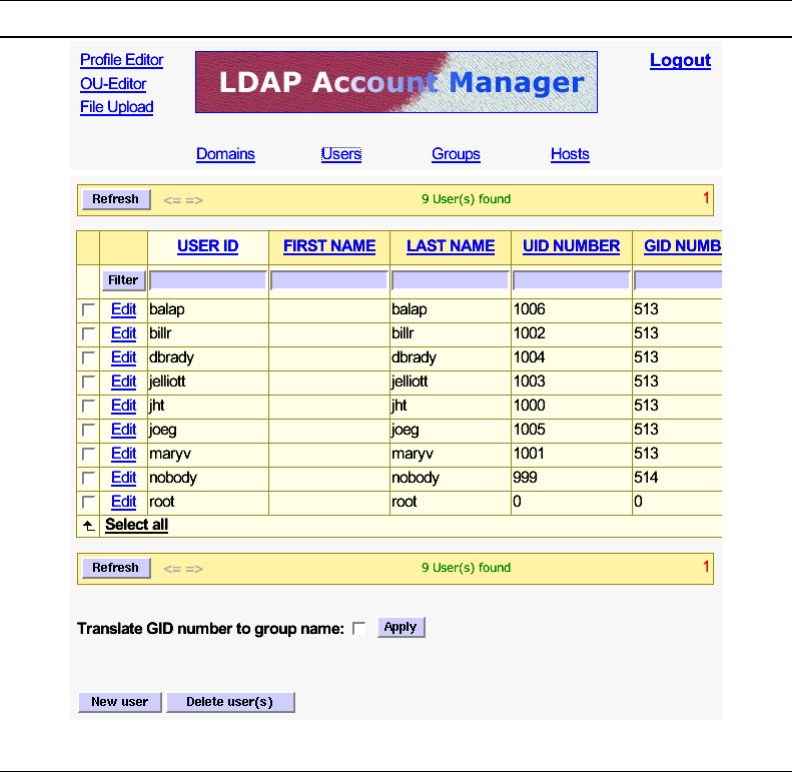Open the Users tab
This screenshot has width=792, height=772.
coord(341,154)
